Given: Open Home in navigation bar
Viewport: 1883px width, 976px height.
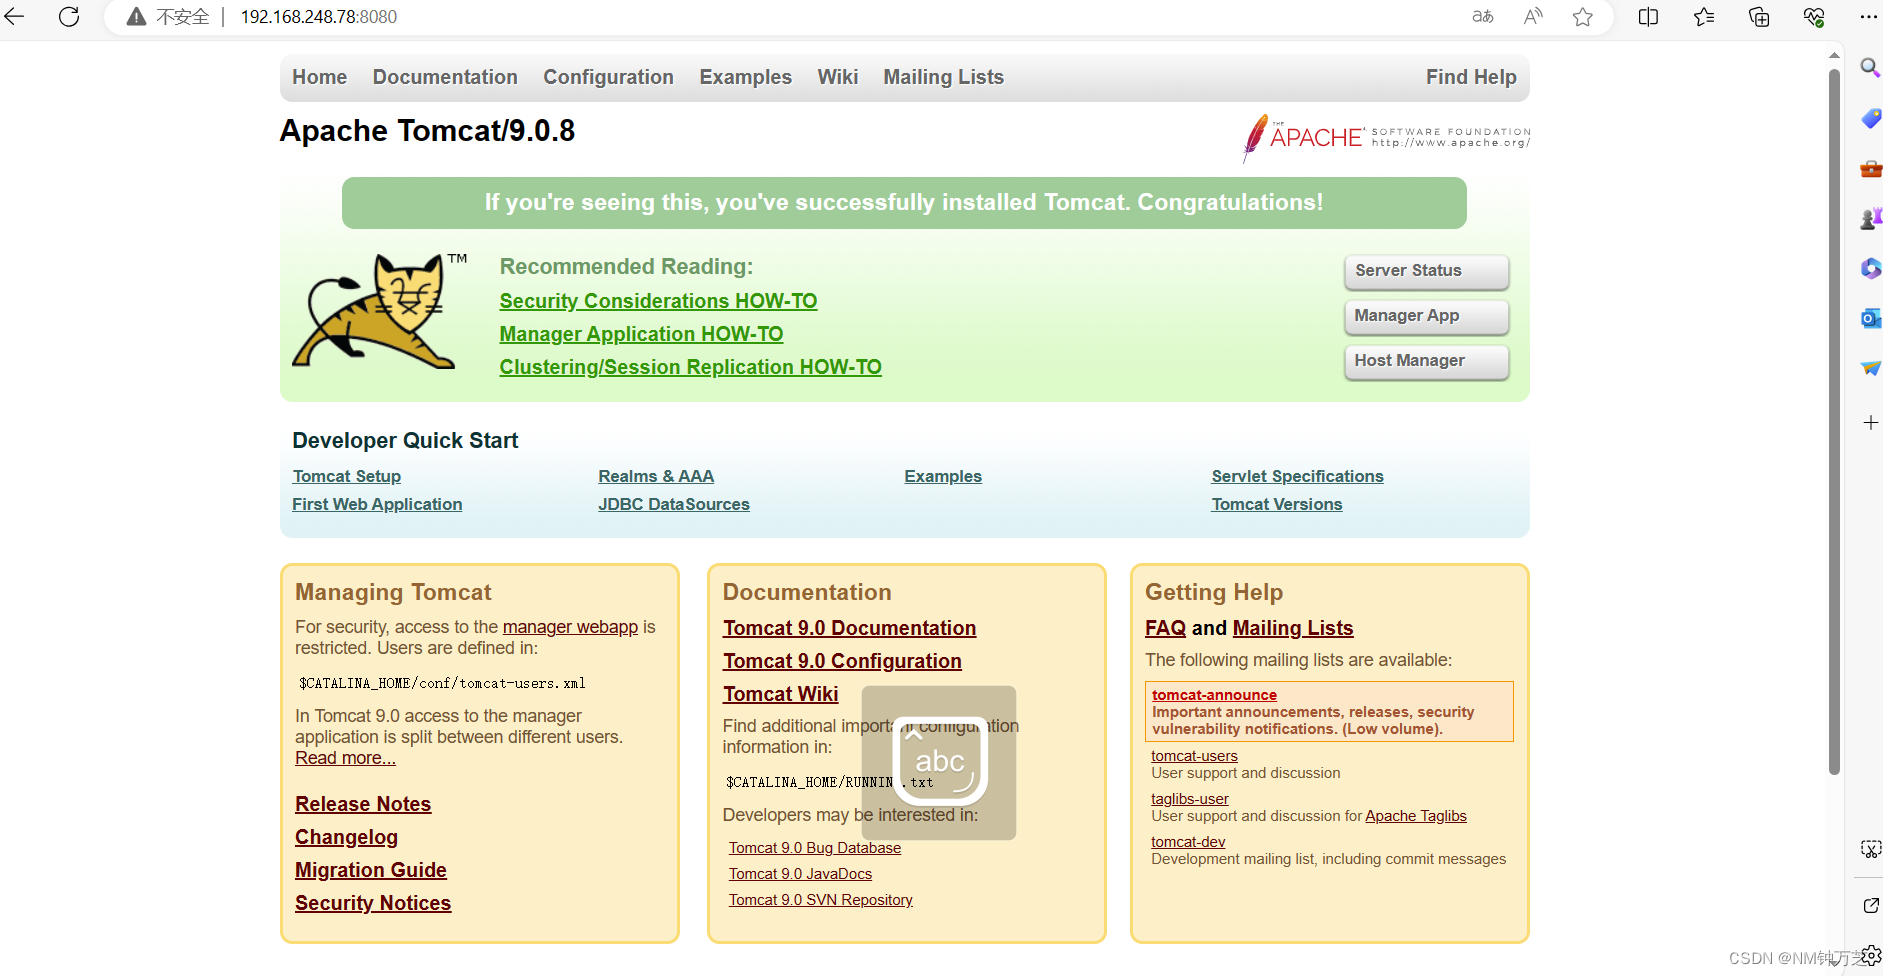Looking at the screenshot, I should click(319, 77).
